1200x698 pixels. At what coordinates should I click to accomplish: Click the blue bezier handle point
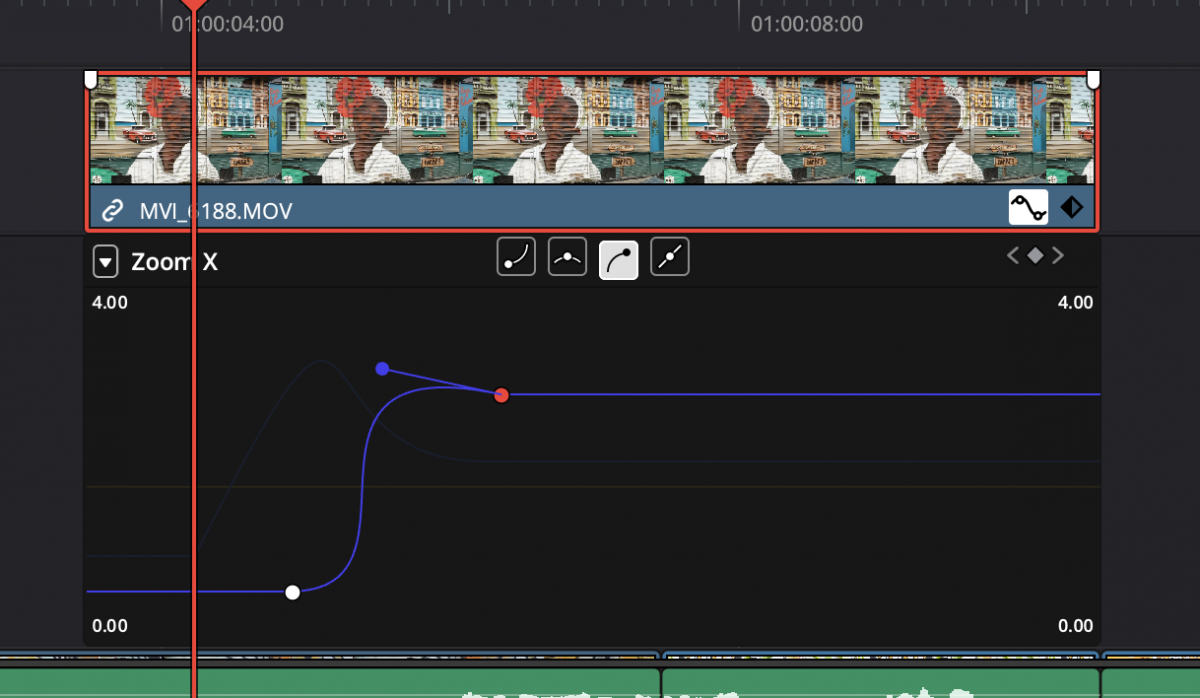[x=382, y=369]
